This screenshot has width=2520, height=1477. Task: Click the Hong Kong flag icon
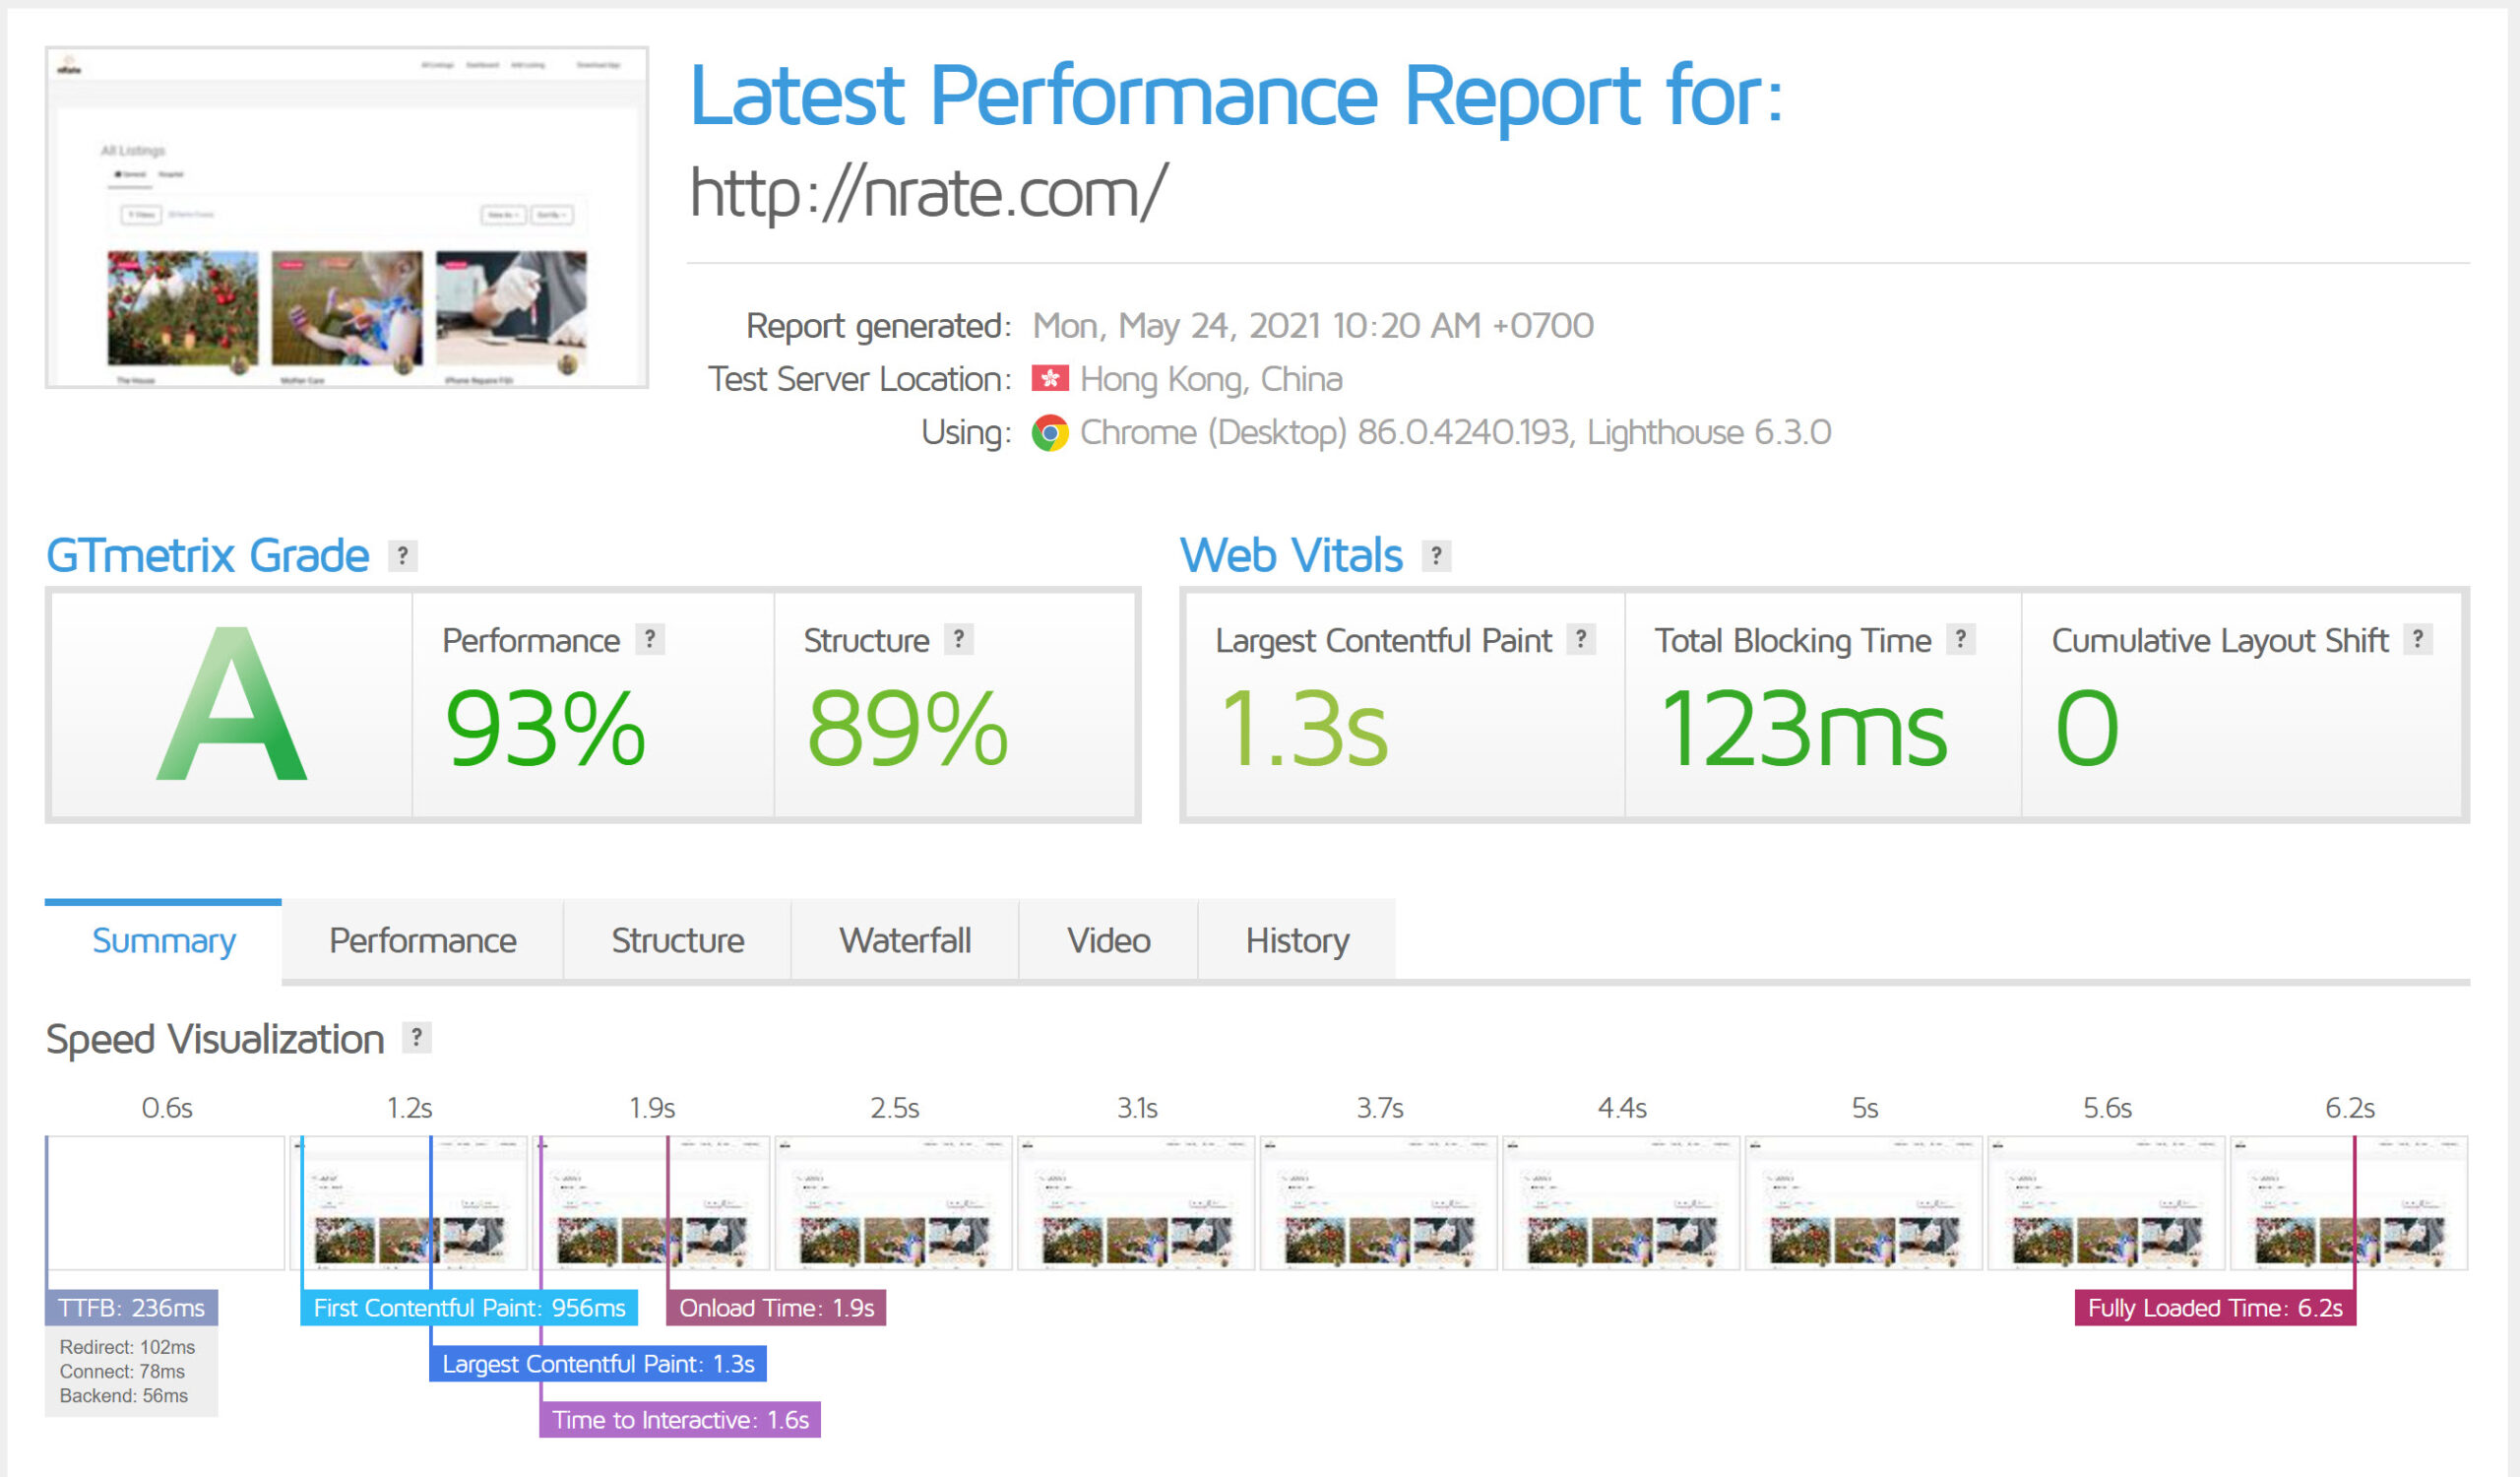[x=1050, y=379]
